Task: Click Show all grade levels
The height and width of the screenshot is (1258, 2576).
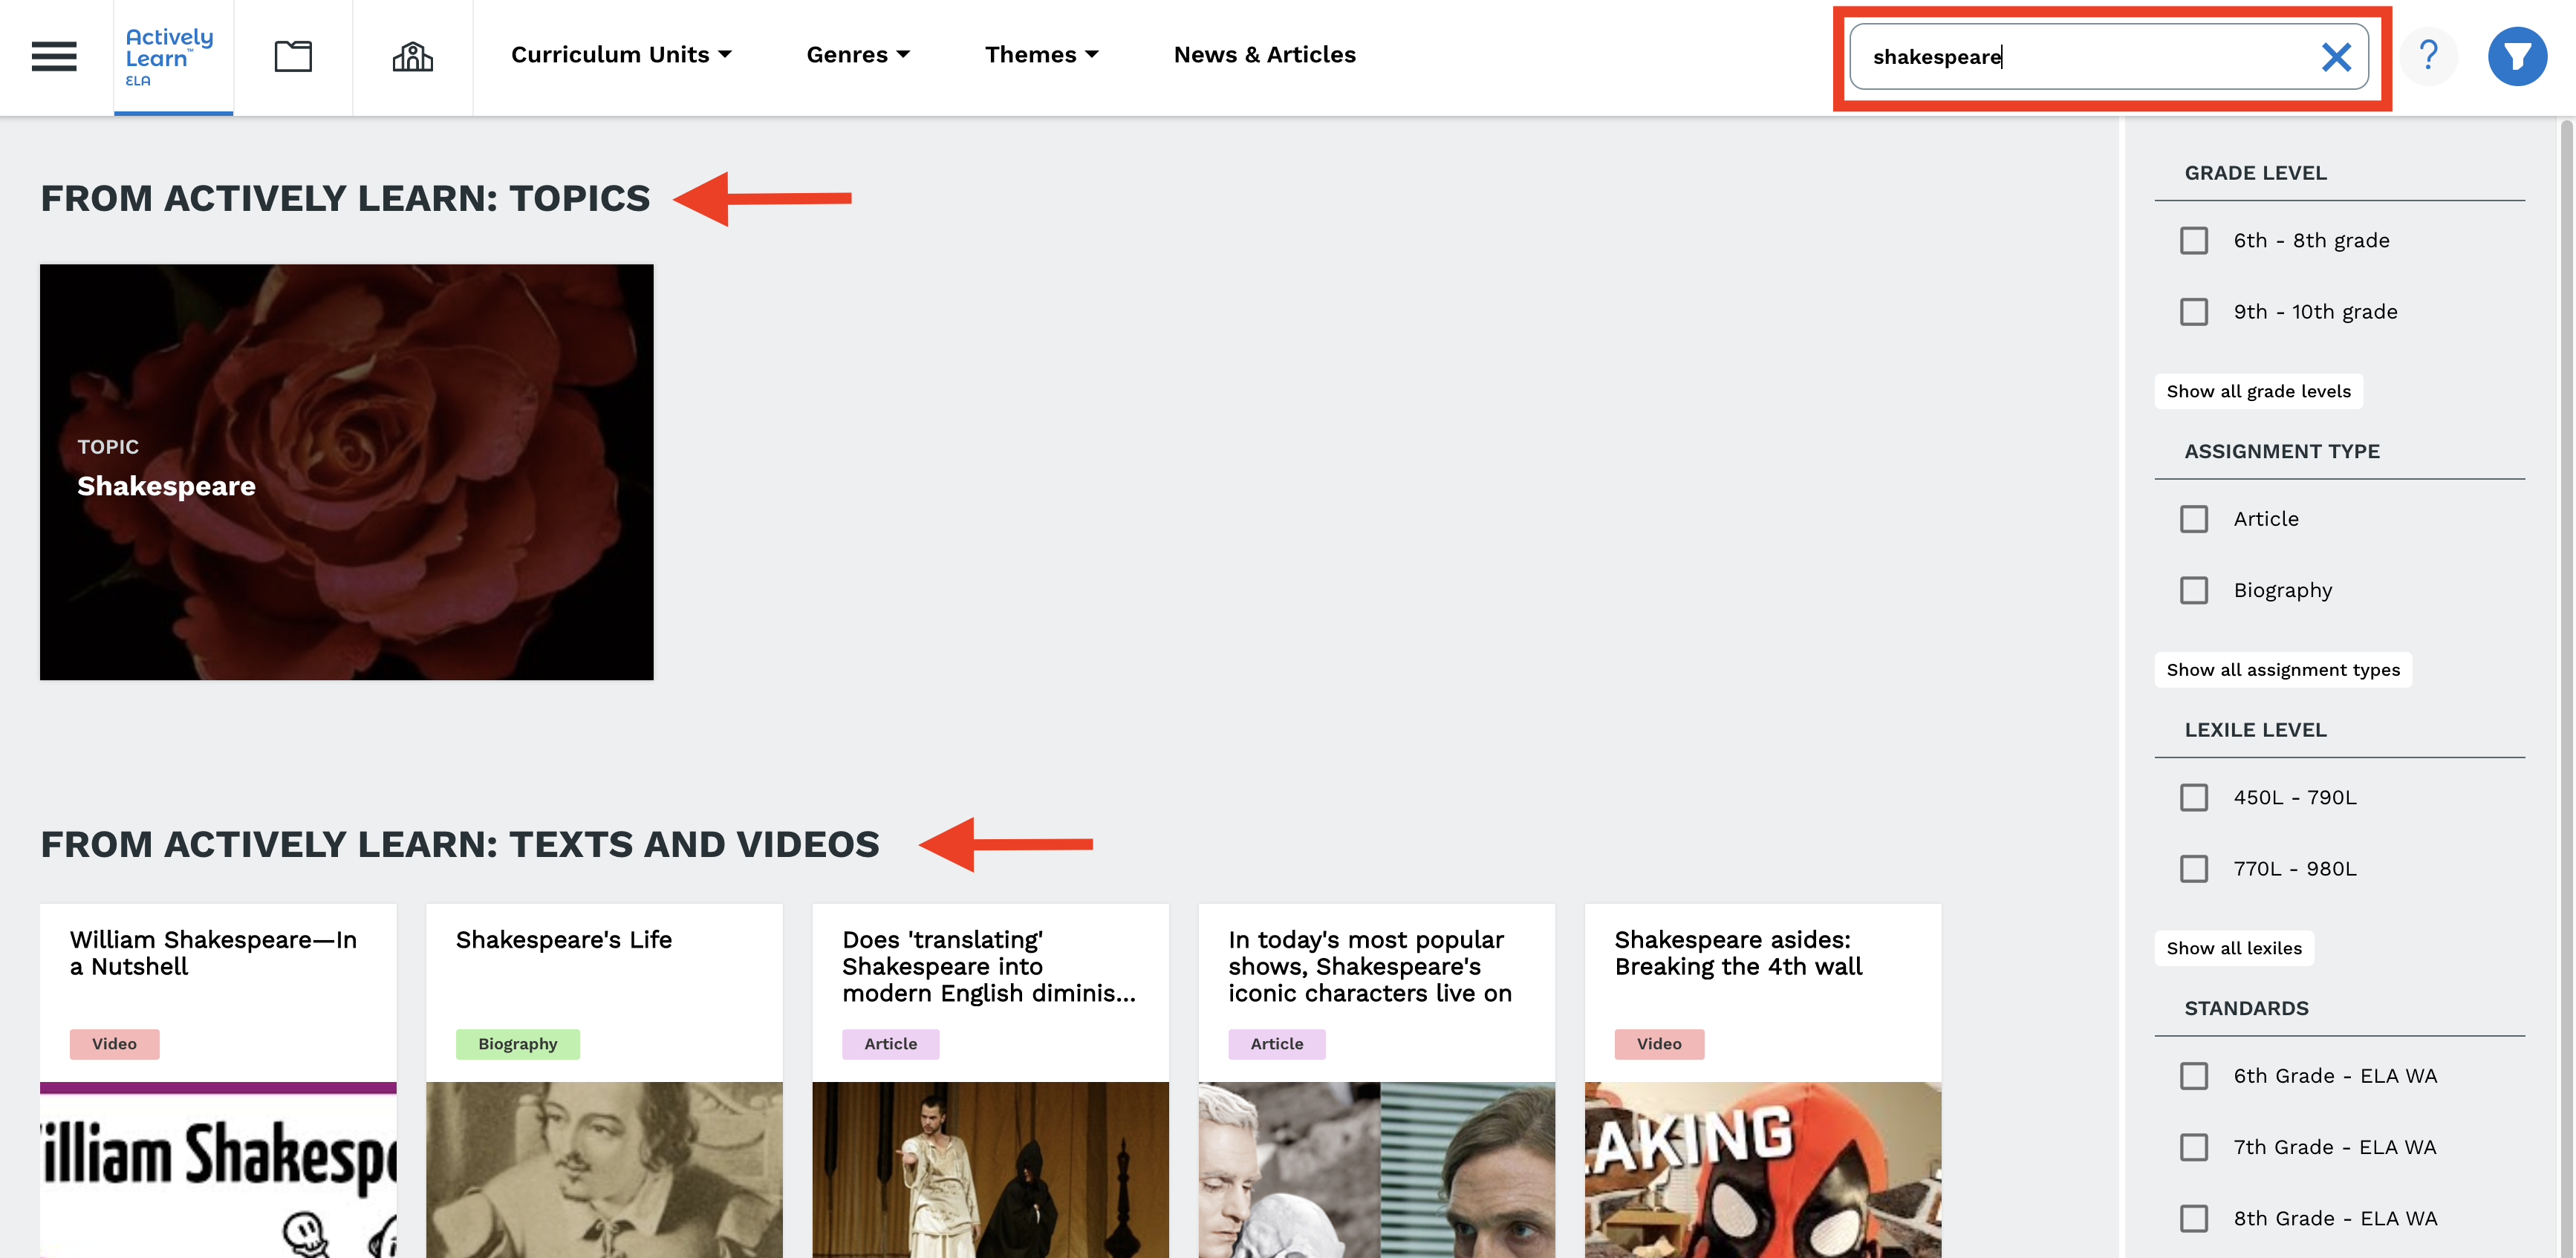Action: [2258, 391]
